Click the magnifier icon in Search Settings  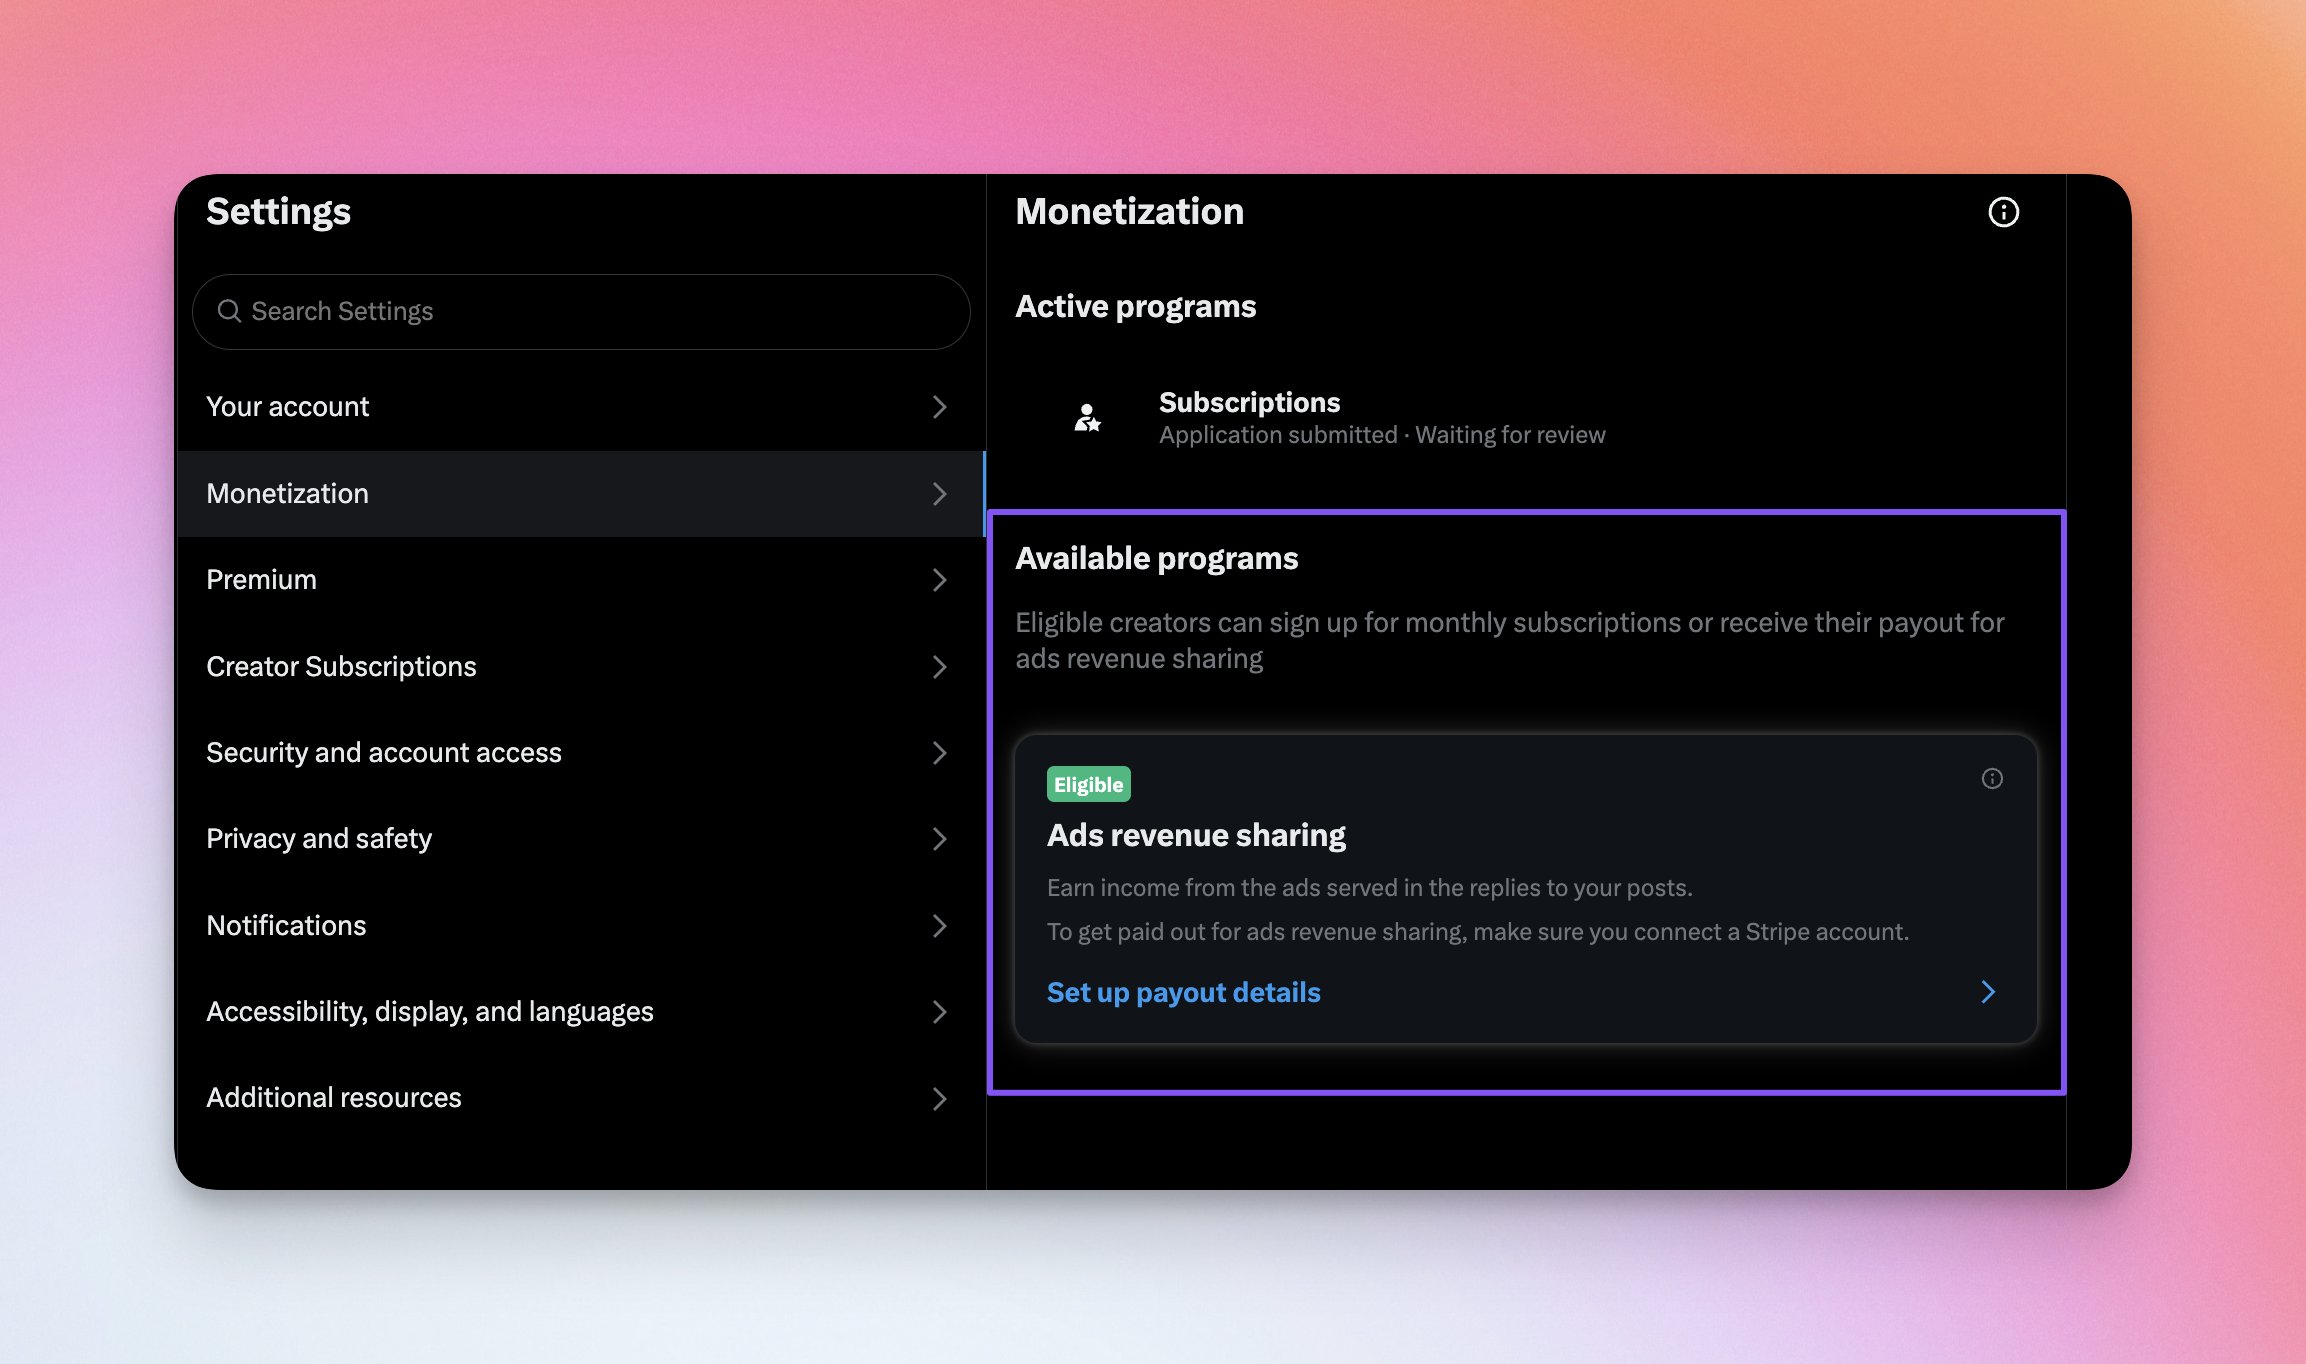click(x=229, y=311)
